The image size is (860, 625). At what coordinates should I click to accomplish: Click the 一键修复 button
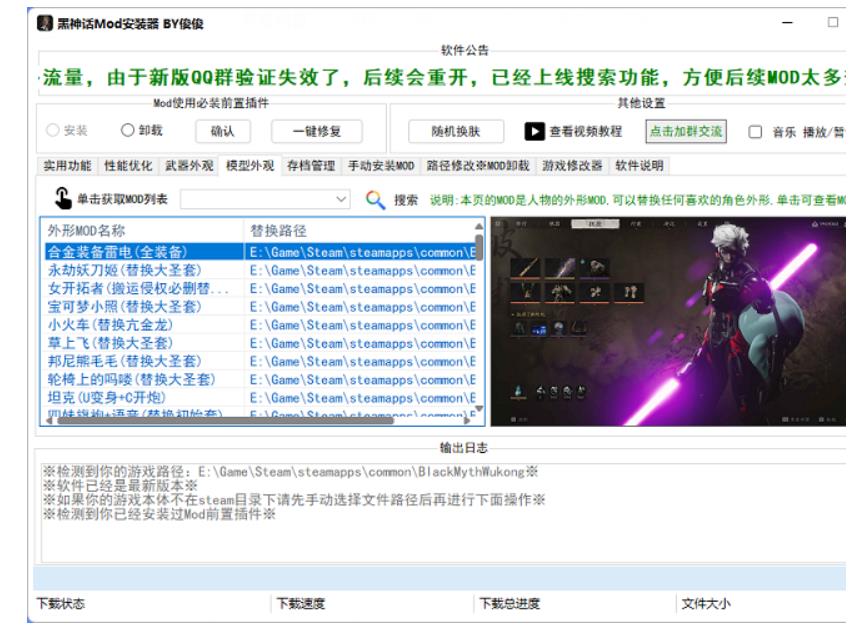coord(316,132)
